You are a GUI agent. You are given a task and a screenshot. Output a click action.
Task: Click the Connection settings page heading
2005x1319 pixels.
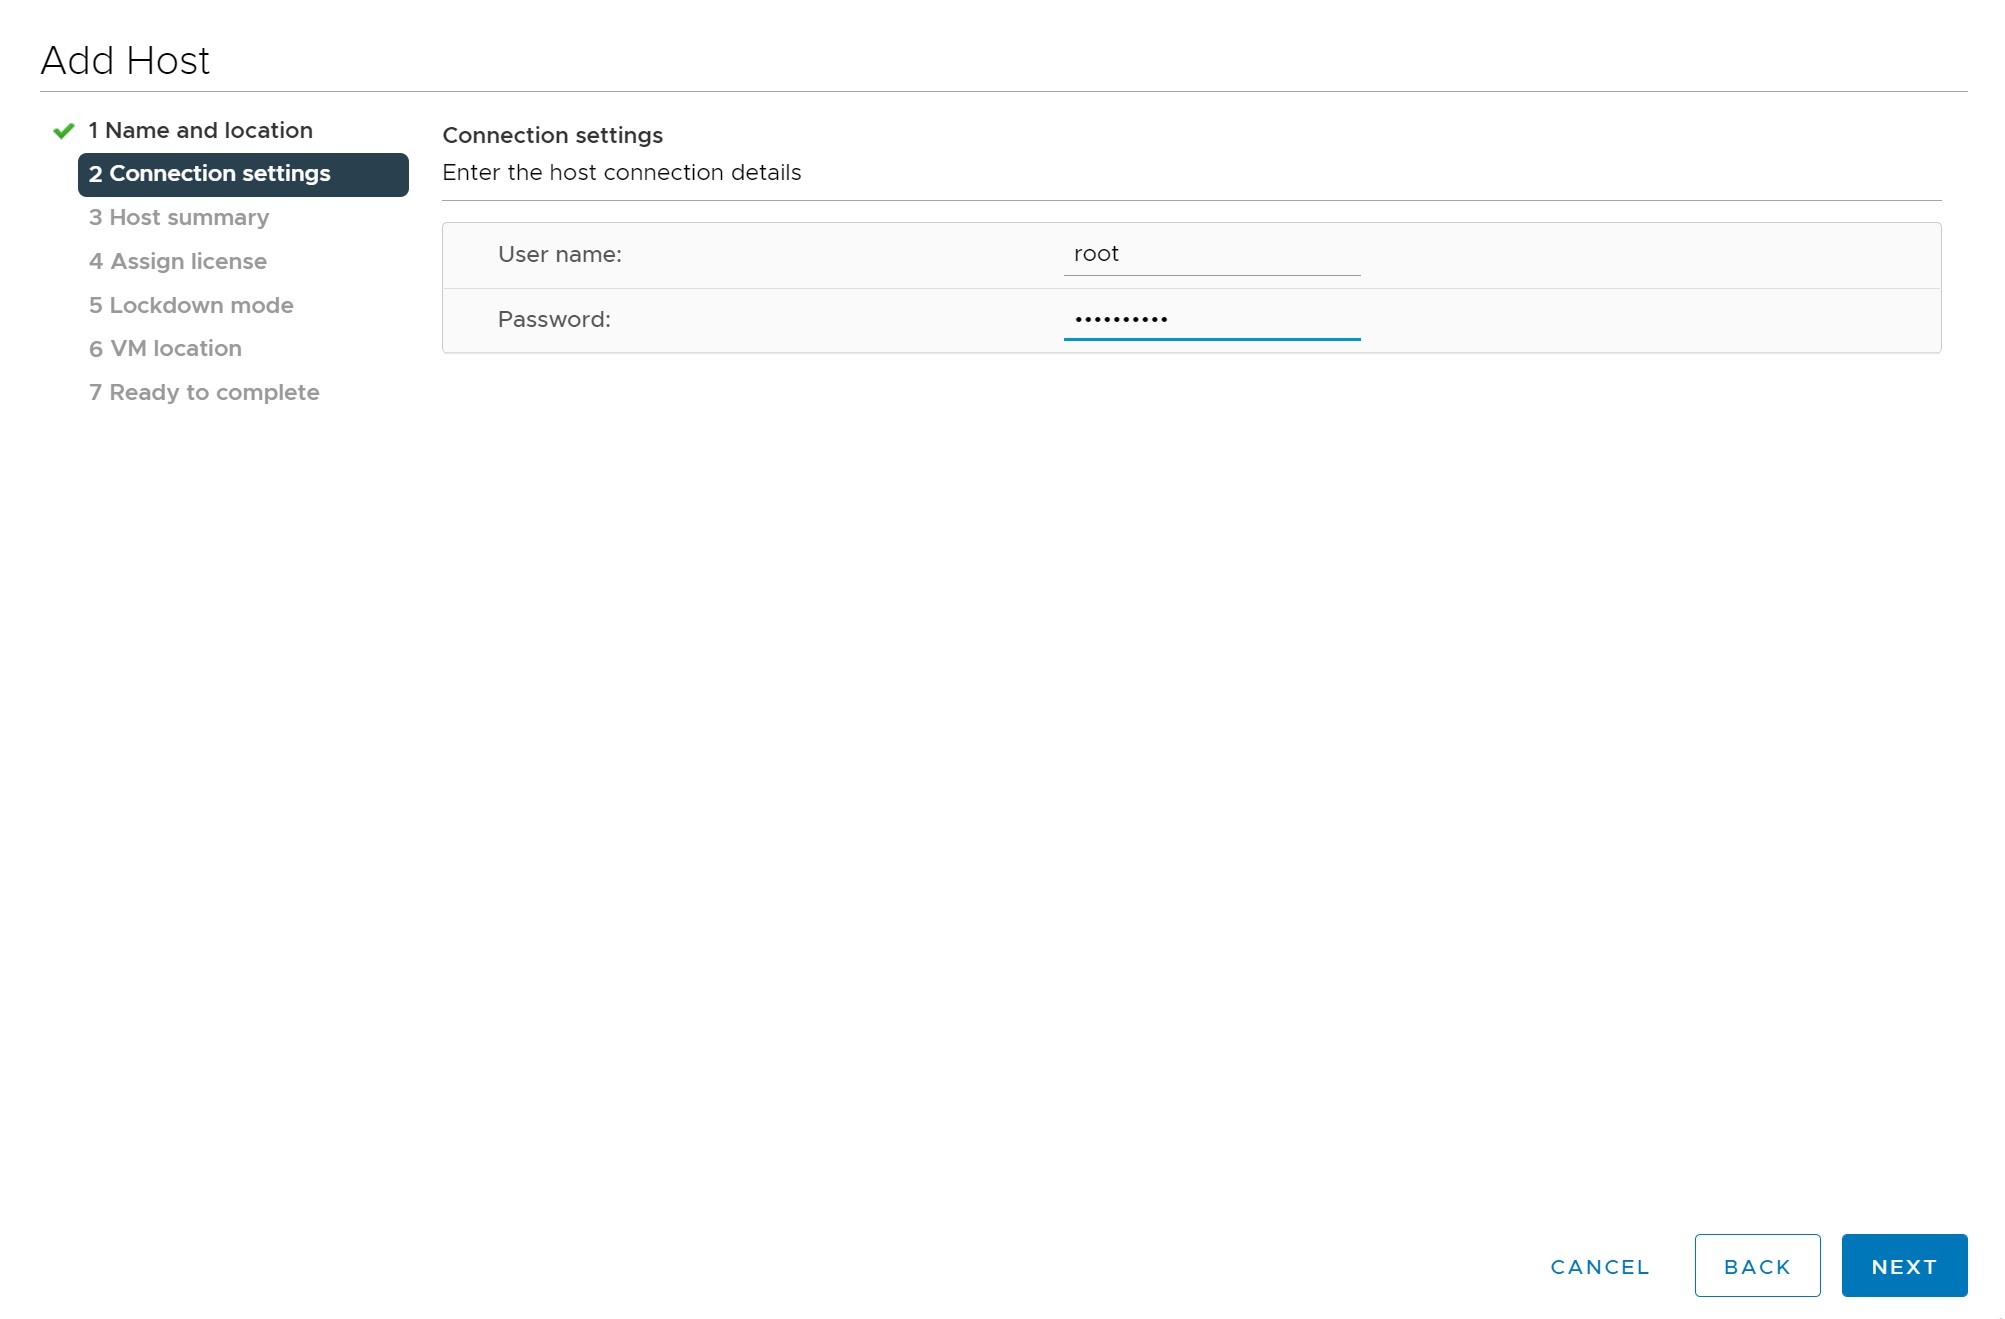click(x=552, y=135)
